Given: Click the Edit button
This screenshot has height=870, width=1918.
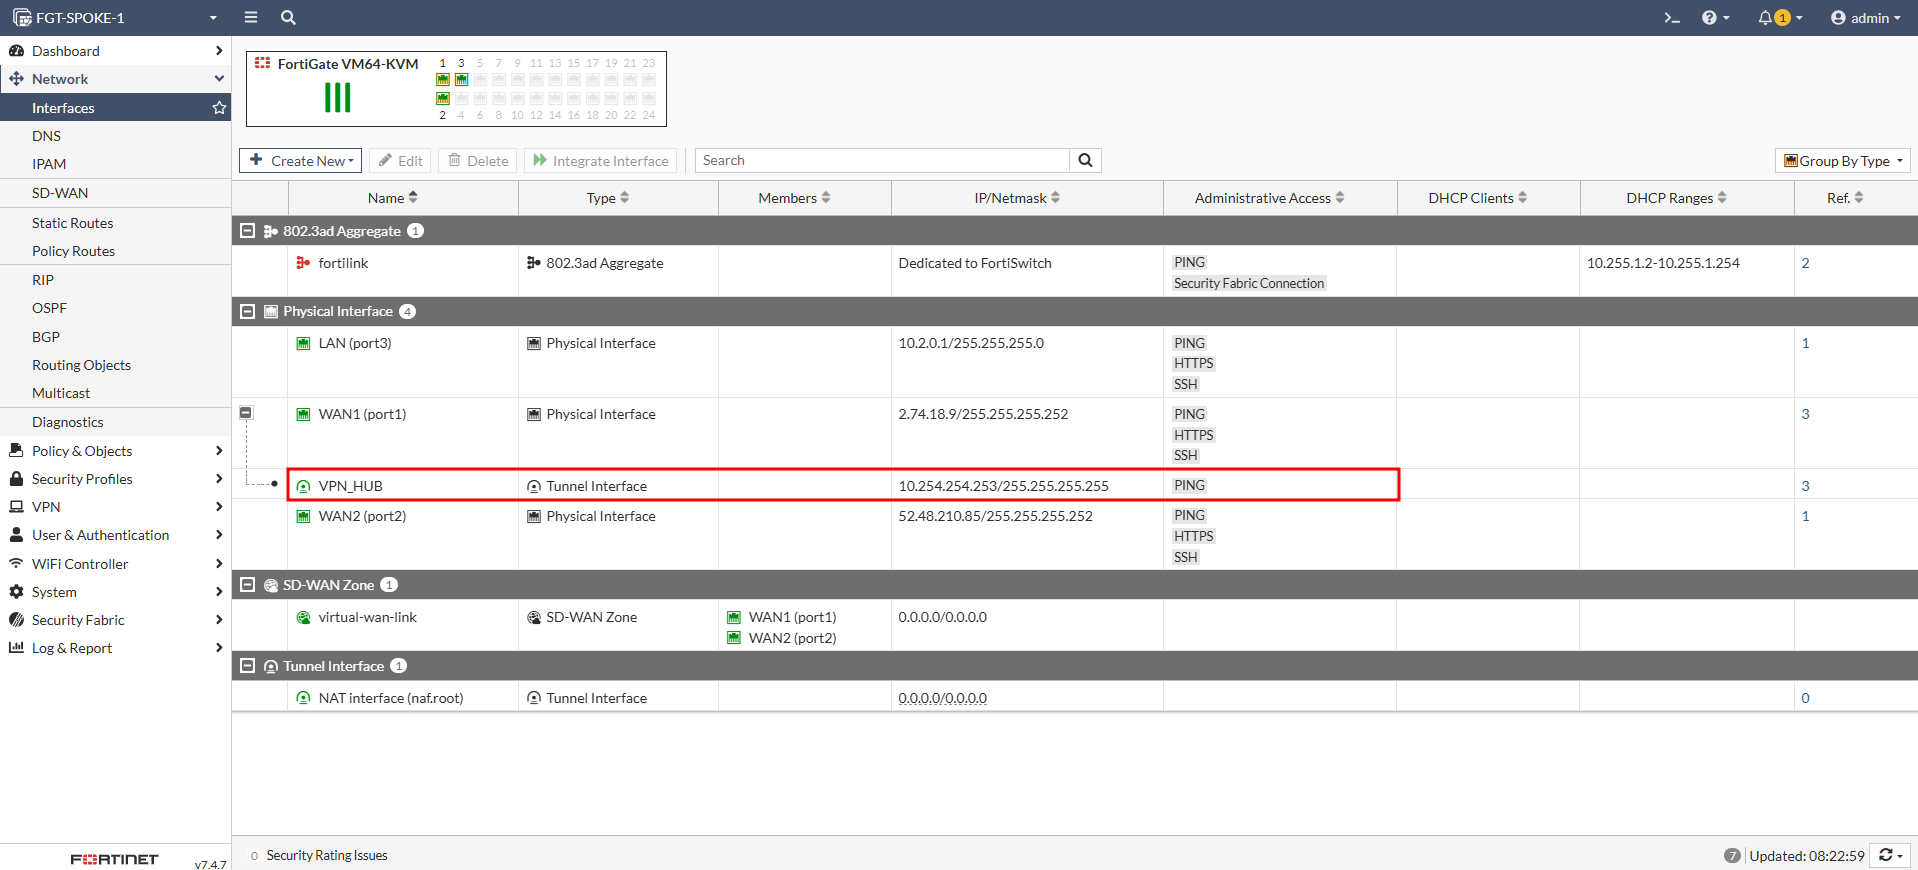Looking at the screenshot, I should pyautogui.click(x=400, y=160).
